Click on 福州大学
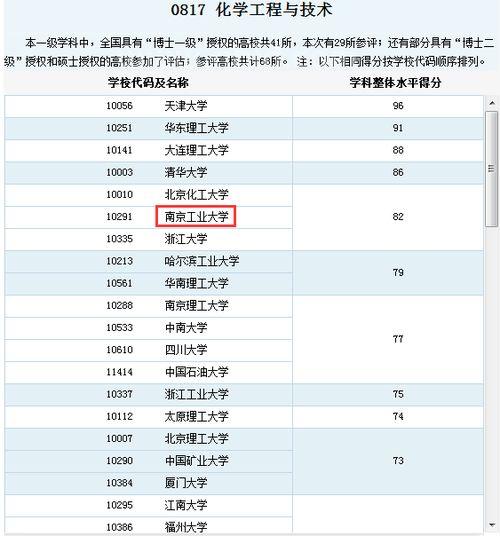The image size is (500, 536). click(x=186, y=527)
